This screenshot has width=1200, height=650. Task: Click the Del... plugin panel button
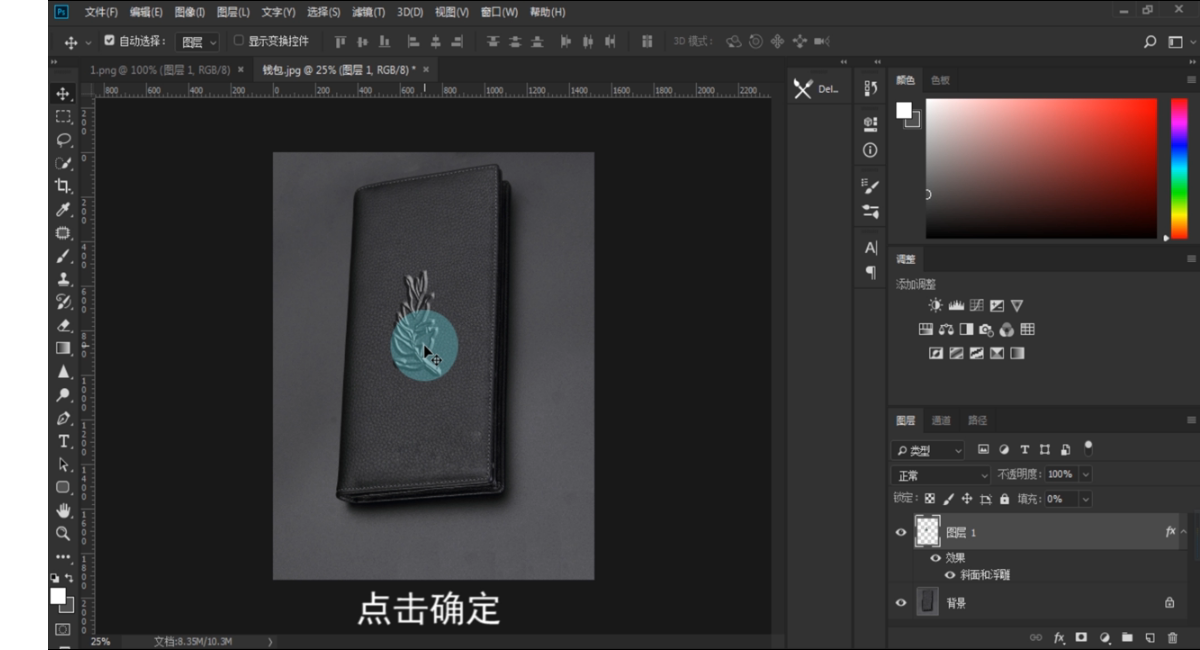point(816,89)
